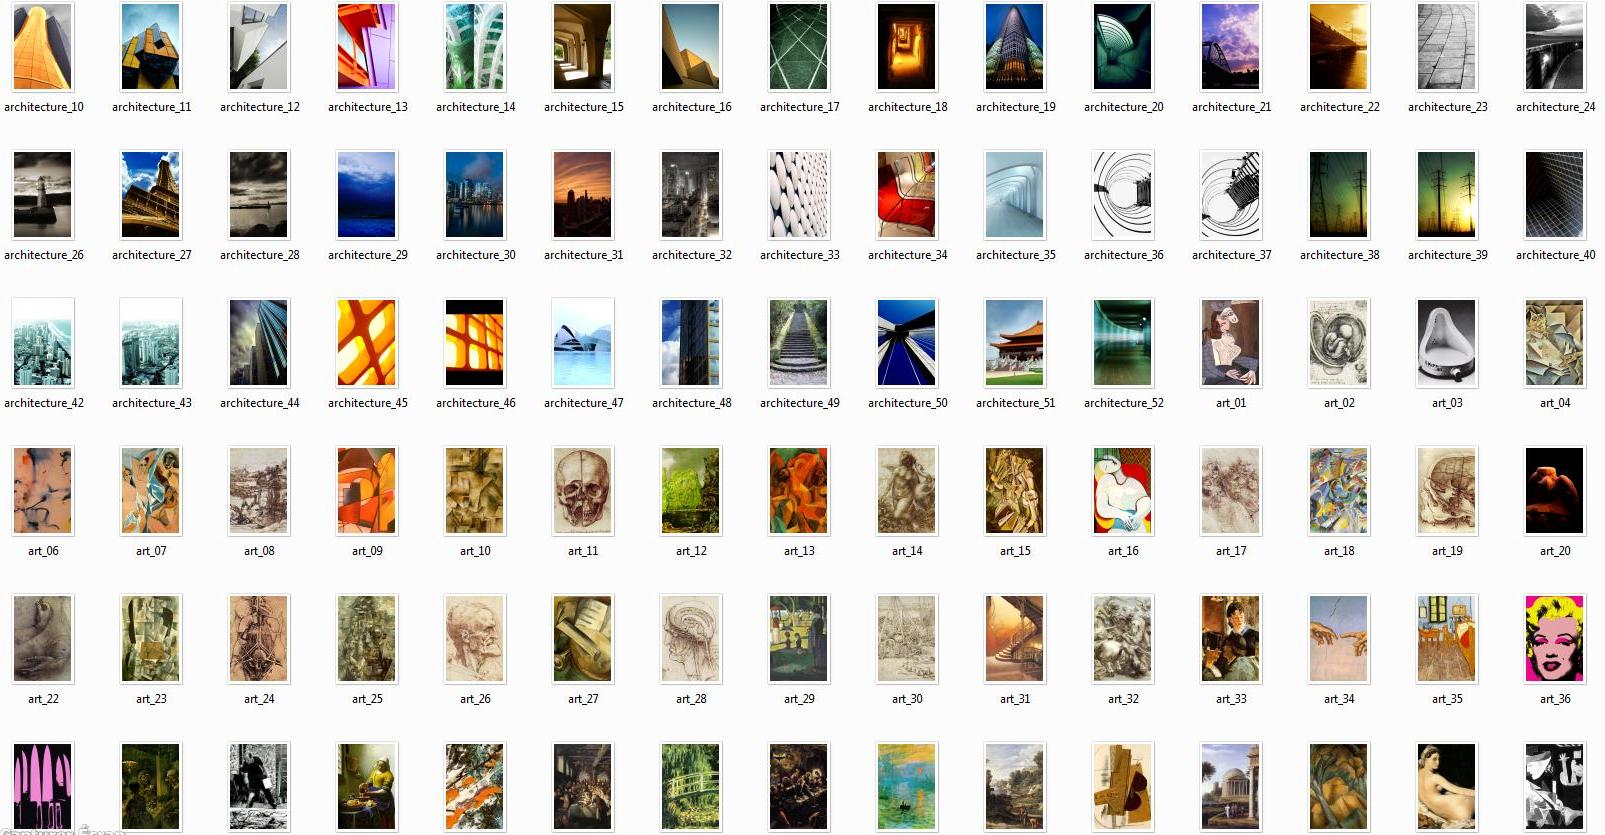Click the art_27 file name label

click(x=583, y=699)
